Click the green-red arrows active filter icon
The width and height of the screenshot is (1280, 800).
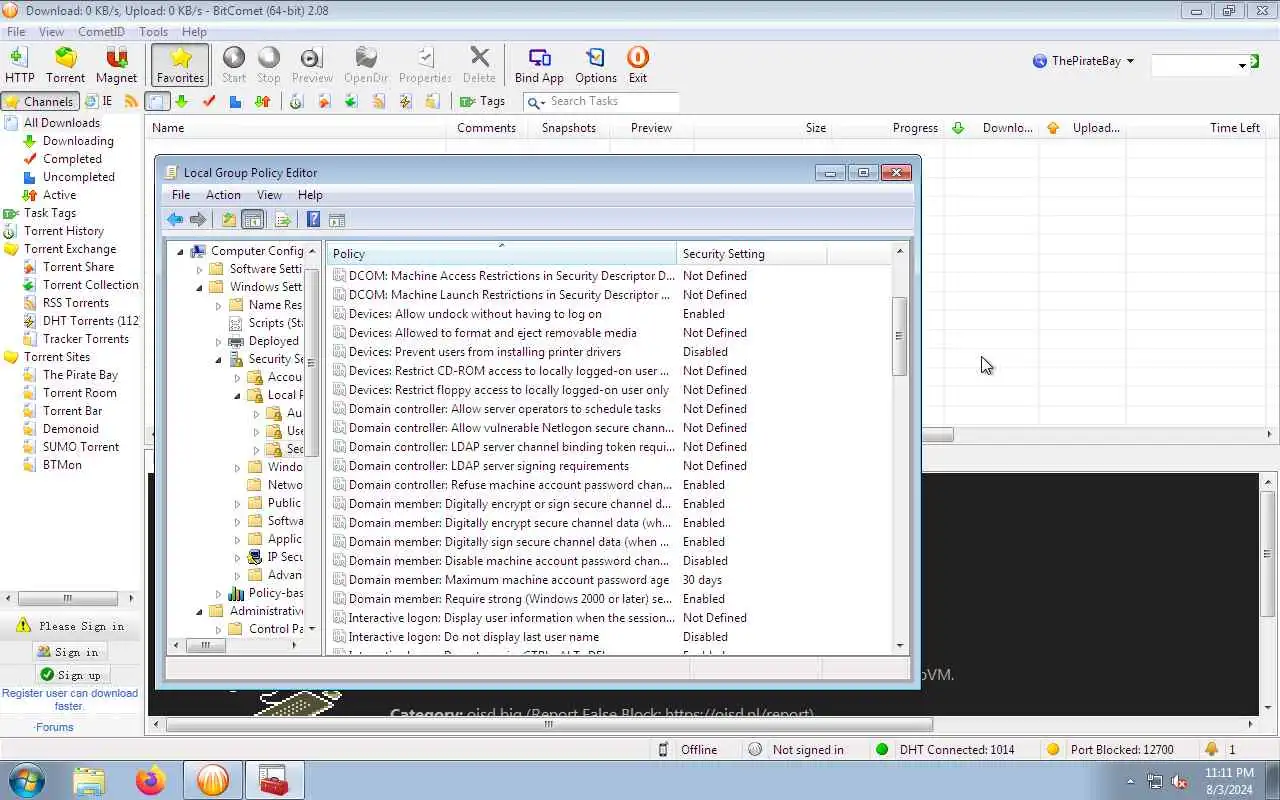[x=262, y=101]
